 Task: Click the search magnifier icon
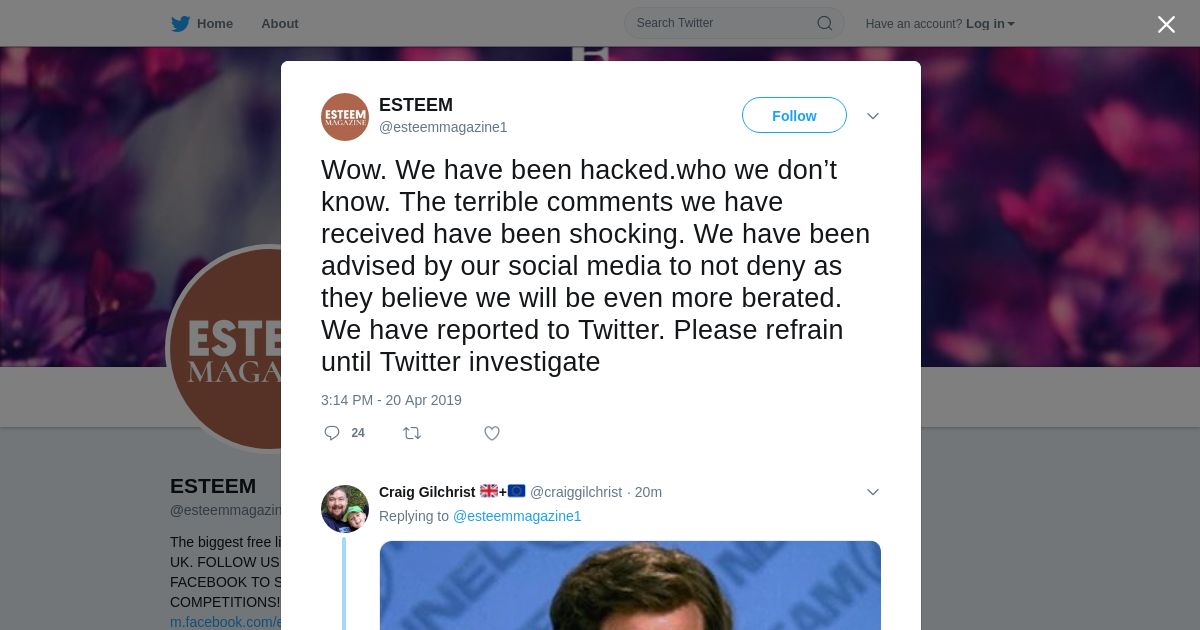tap(824, 24)
